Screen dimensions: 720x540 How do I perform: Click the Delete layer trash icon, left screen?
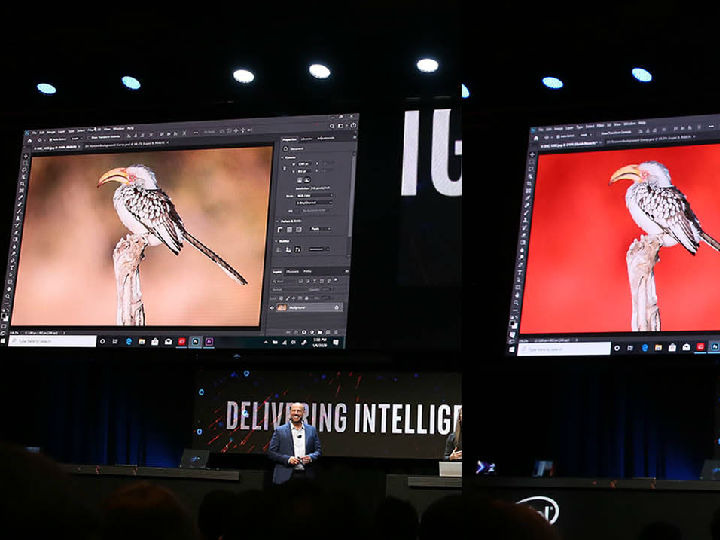tap(336, 332)
